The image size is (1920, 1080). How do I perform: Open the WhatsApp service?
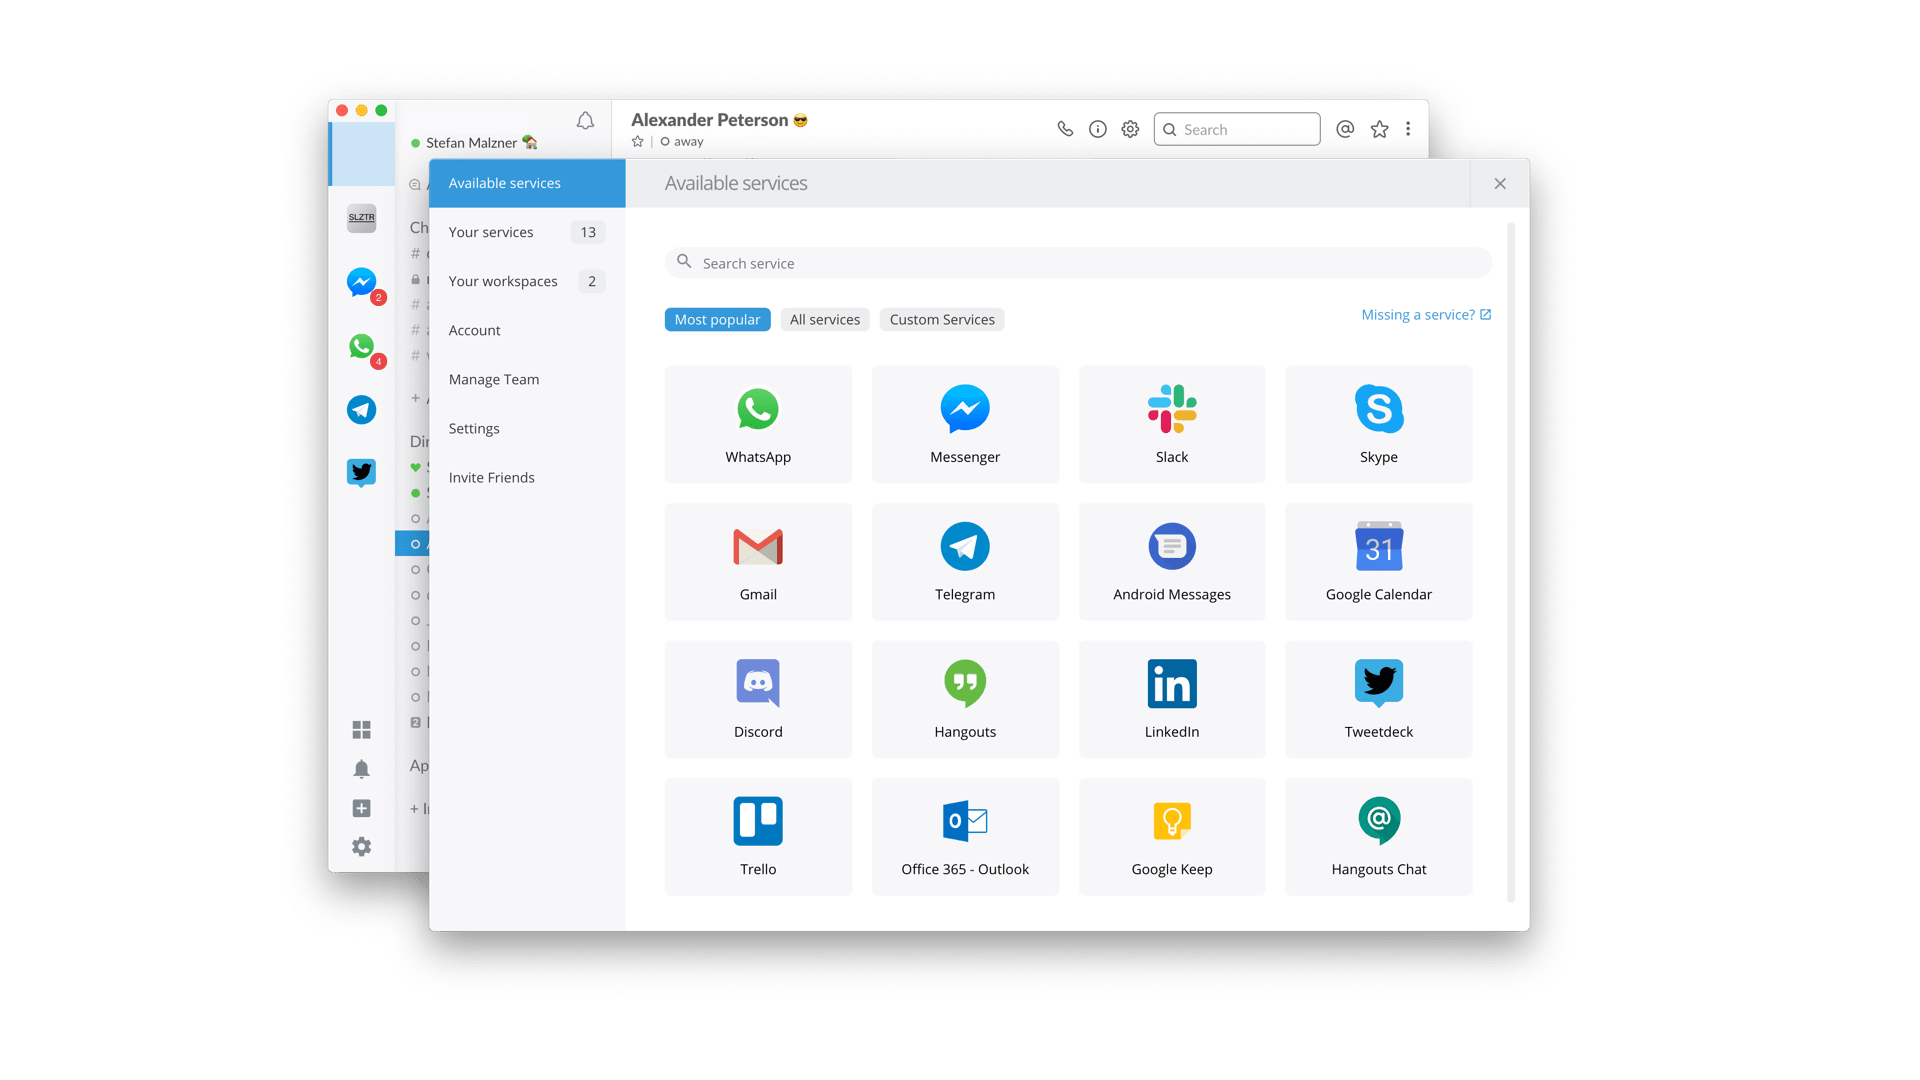point(758,423)
